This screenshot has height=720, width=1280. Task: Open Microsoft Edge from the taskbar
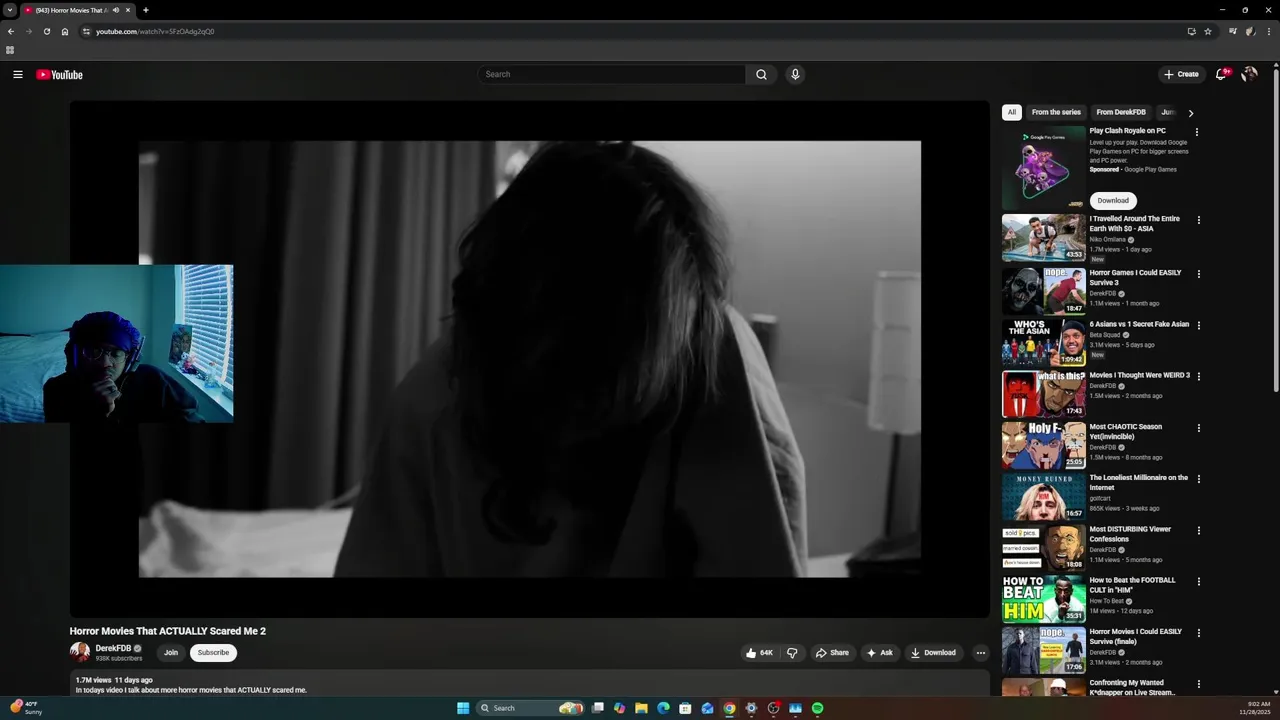pyautogui.click(x=663, y=708)
